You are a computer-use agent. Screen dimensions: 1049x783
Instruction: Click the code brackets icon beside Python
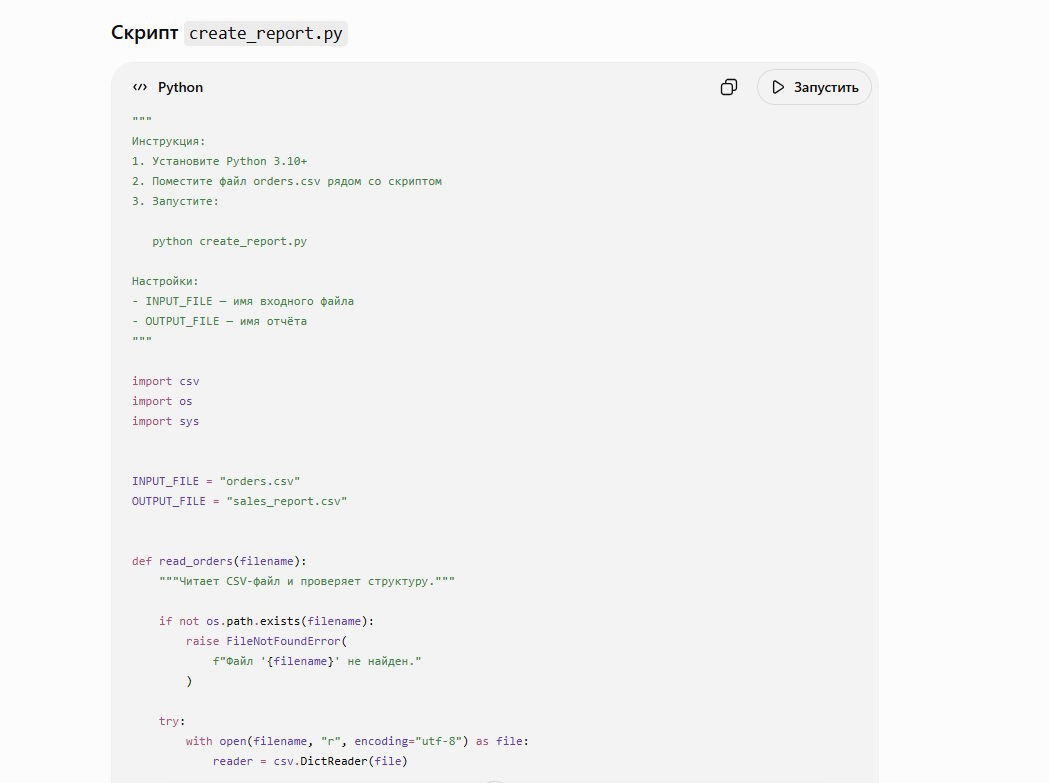click(140, 87)
